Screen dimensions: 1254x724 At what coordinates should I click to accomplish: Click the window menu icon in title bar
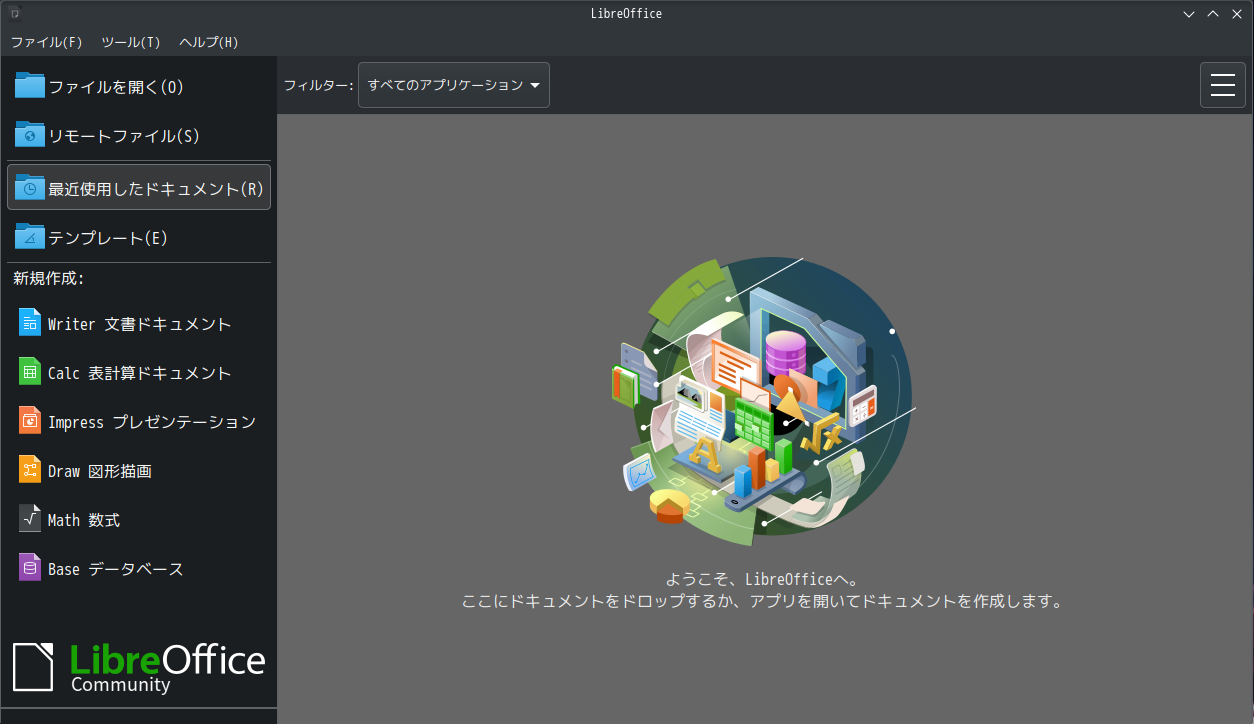point(15,14)
